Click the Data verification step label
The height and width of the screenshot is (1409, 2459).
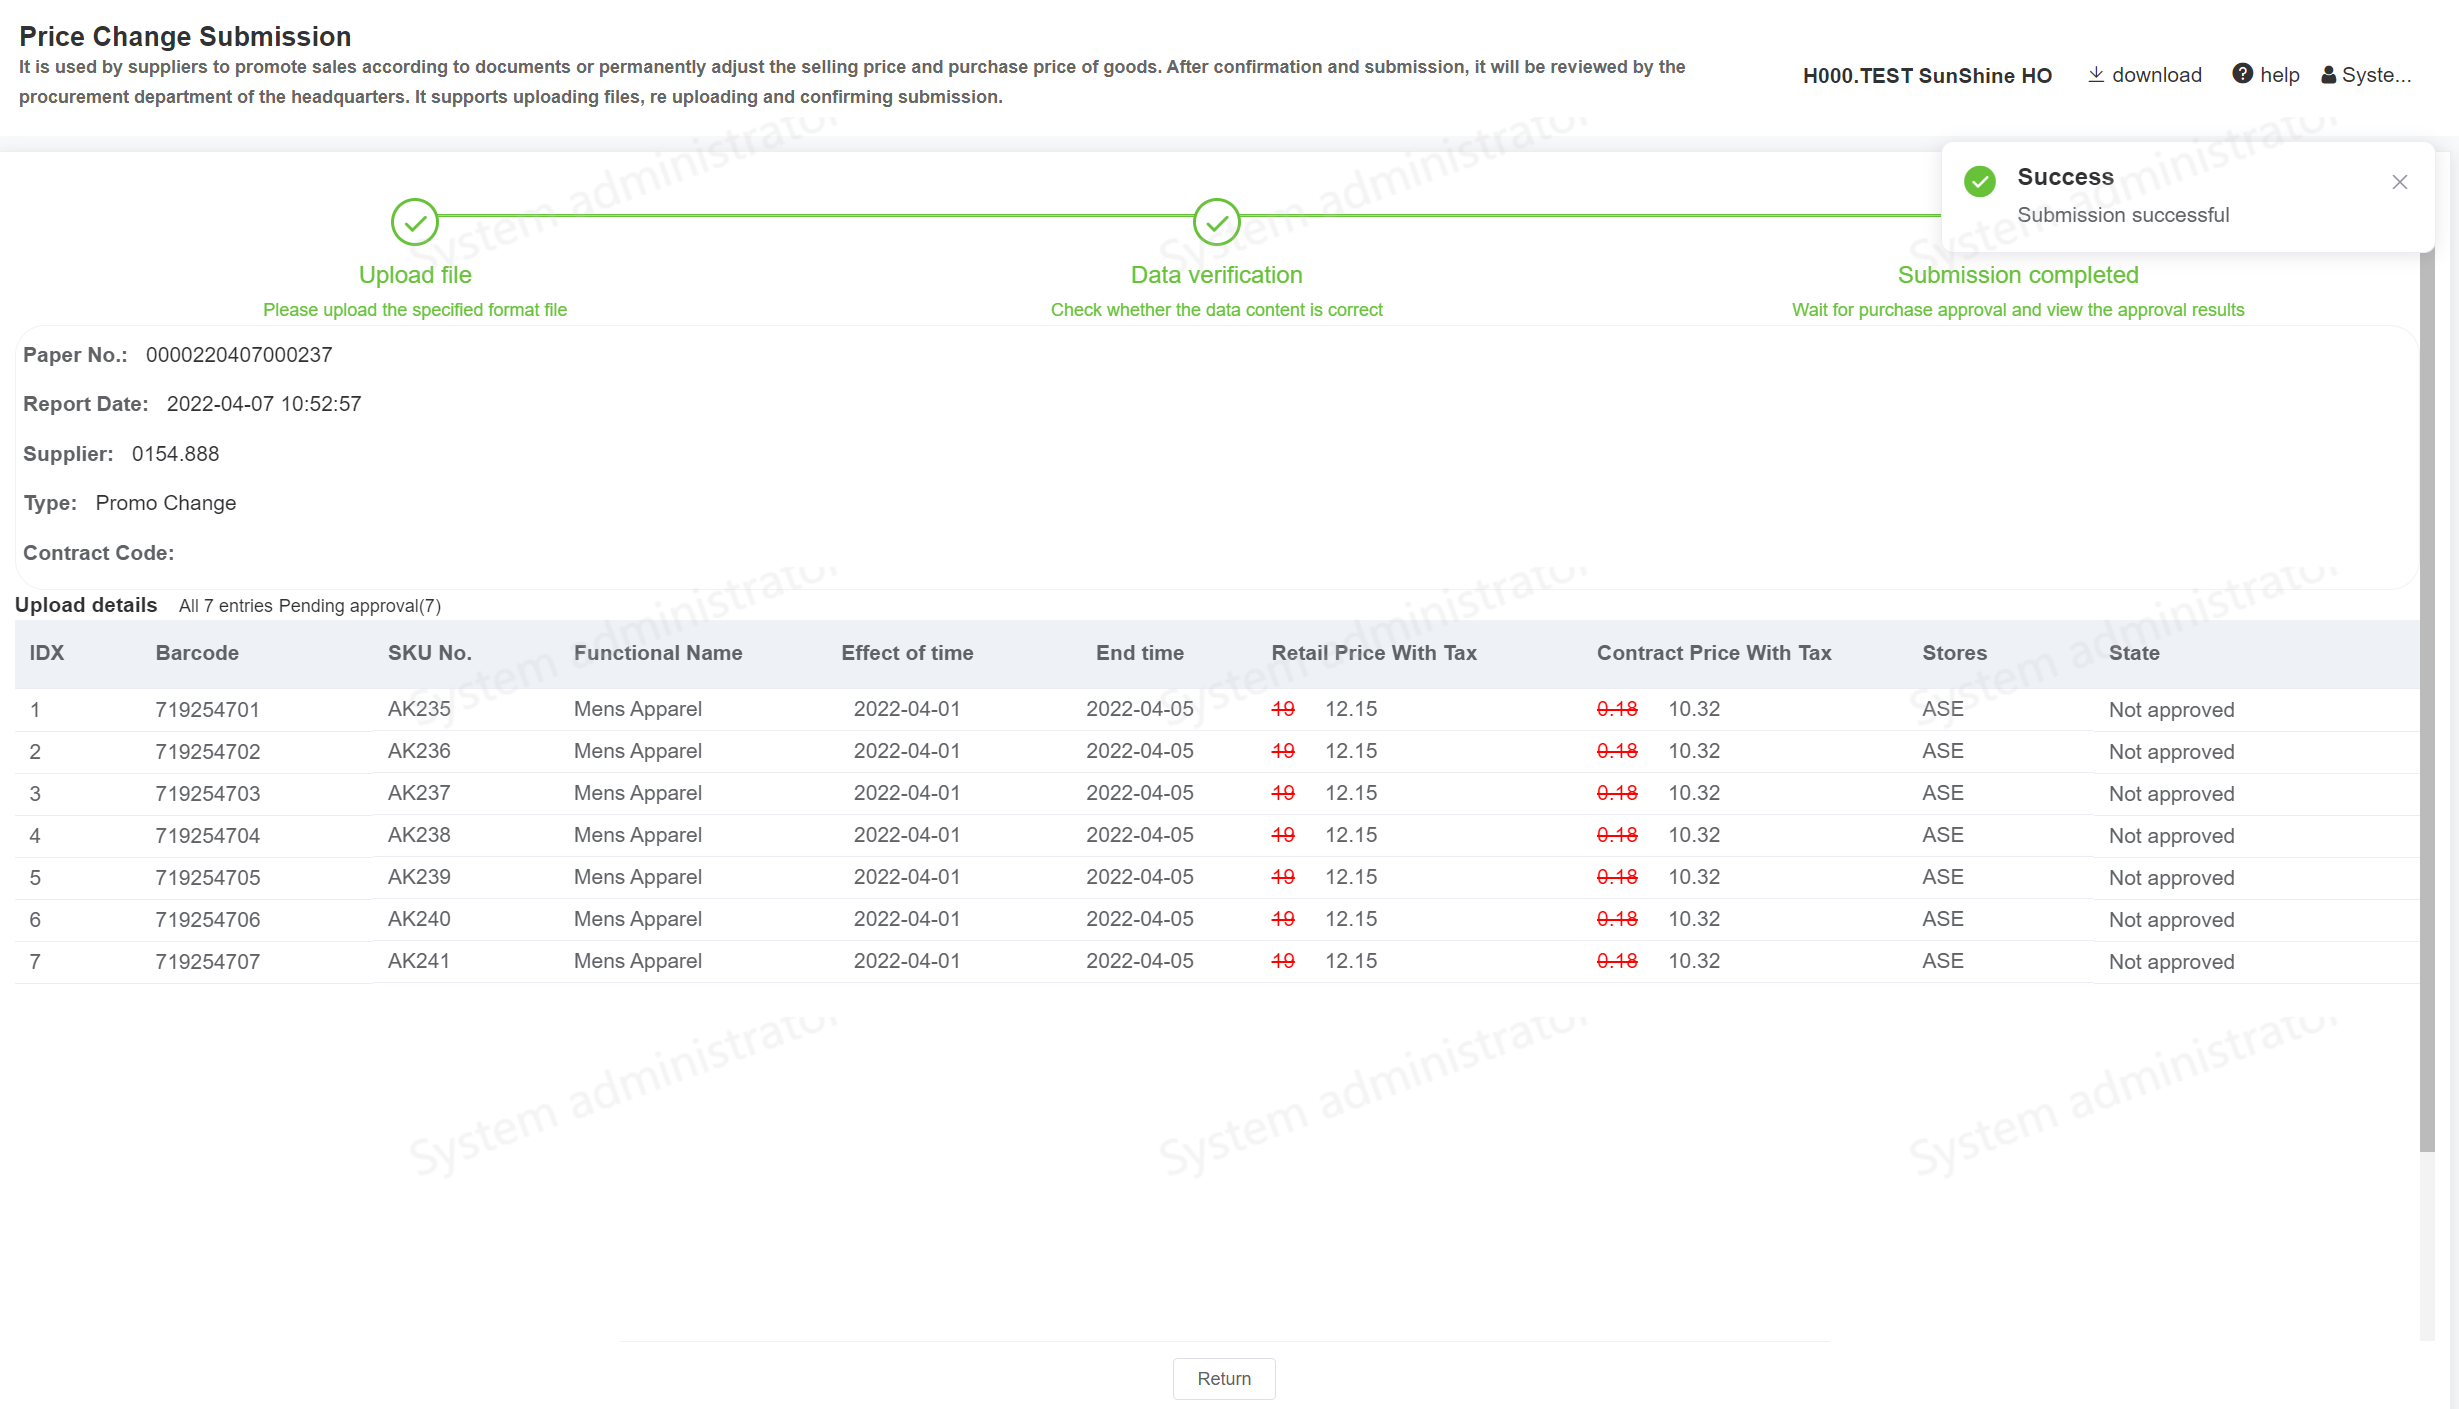coord(1216,275)
